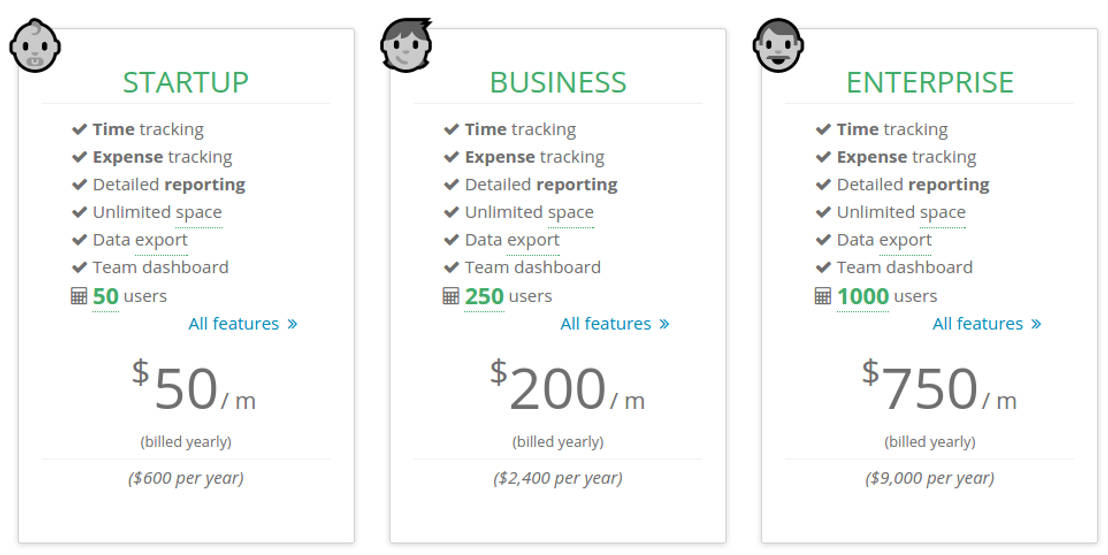1108x555 pixels.
Task: Click the mustached man avatar above Enterprise
Action: [778, 46]
